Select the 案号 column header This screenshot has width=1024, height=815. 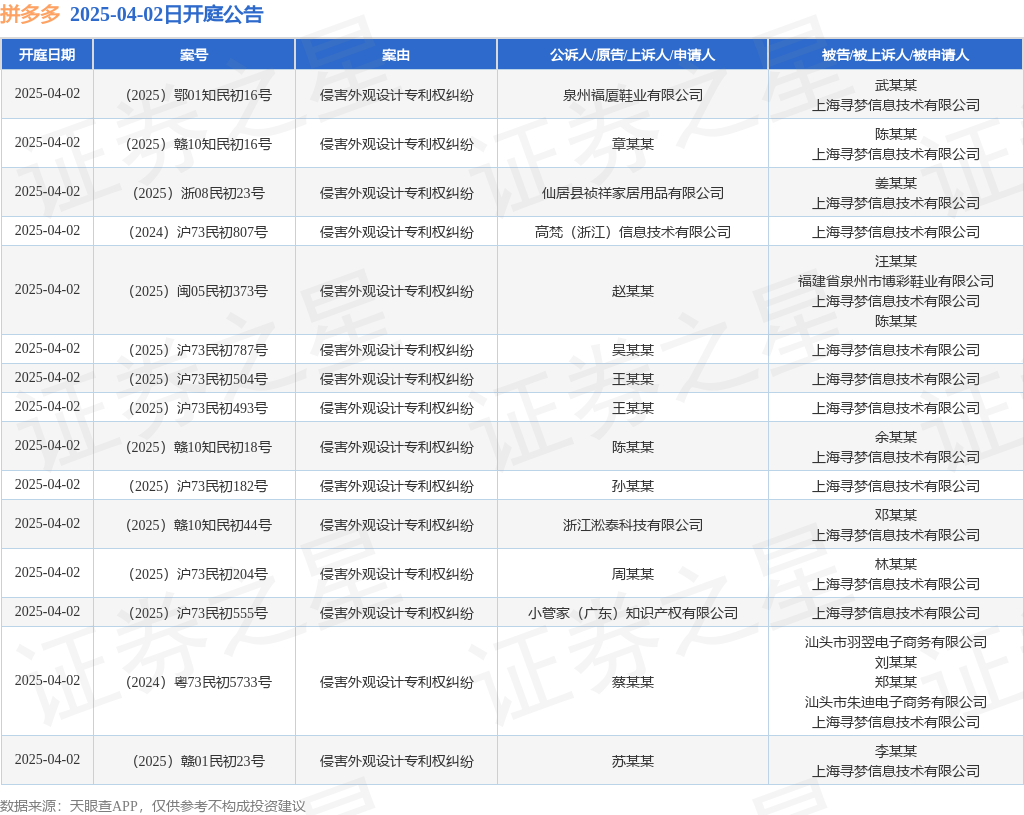[x=194, y=55]
